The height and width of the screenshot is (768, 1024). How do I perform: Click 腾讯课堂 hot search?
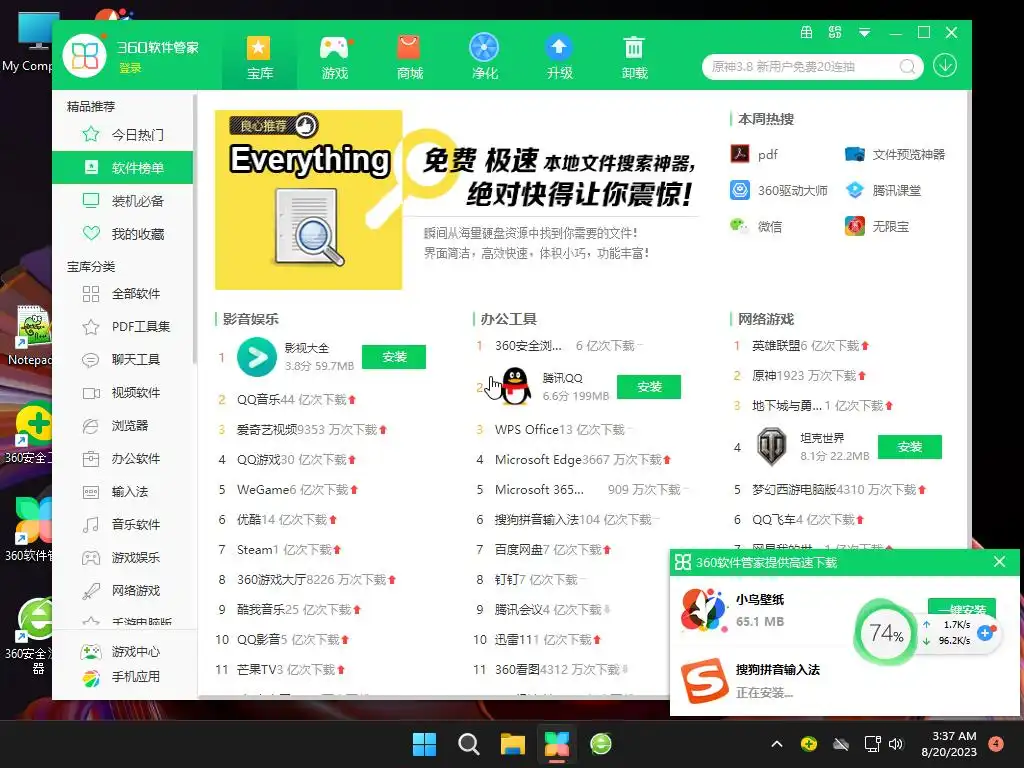coord(882,190)
